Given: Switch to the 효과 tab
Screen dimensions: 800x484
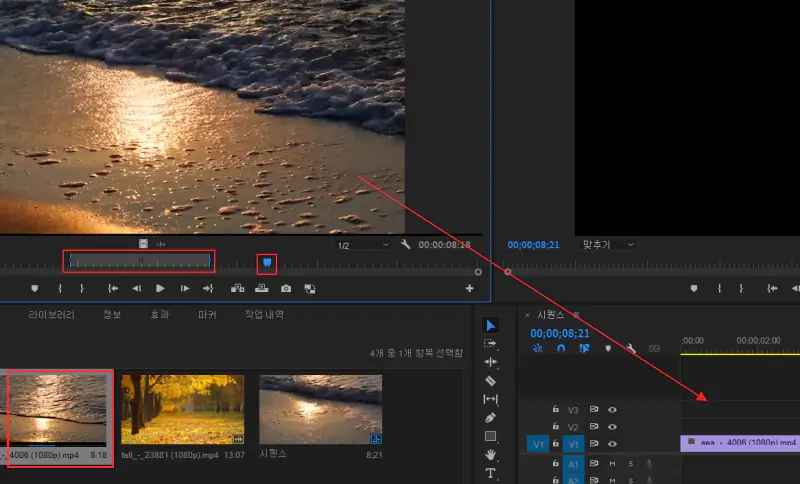Looking at the screenshot, I should click(159, 314).
